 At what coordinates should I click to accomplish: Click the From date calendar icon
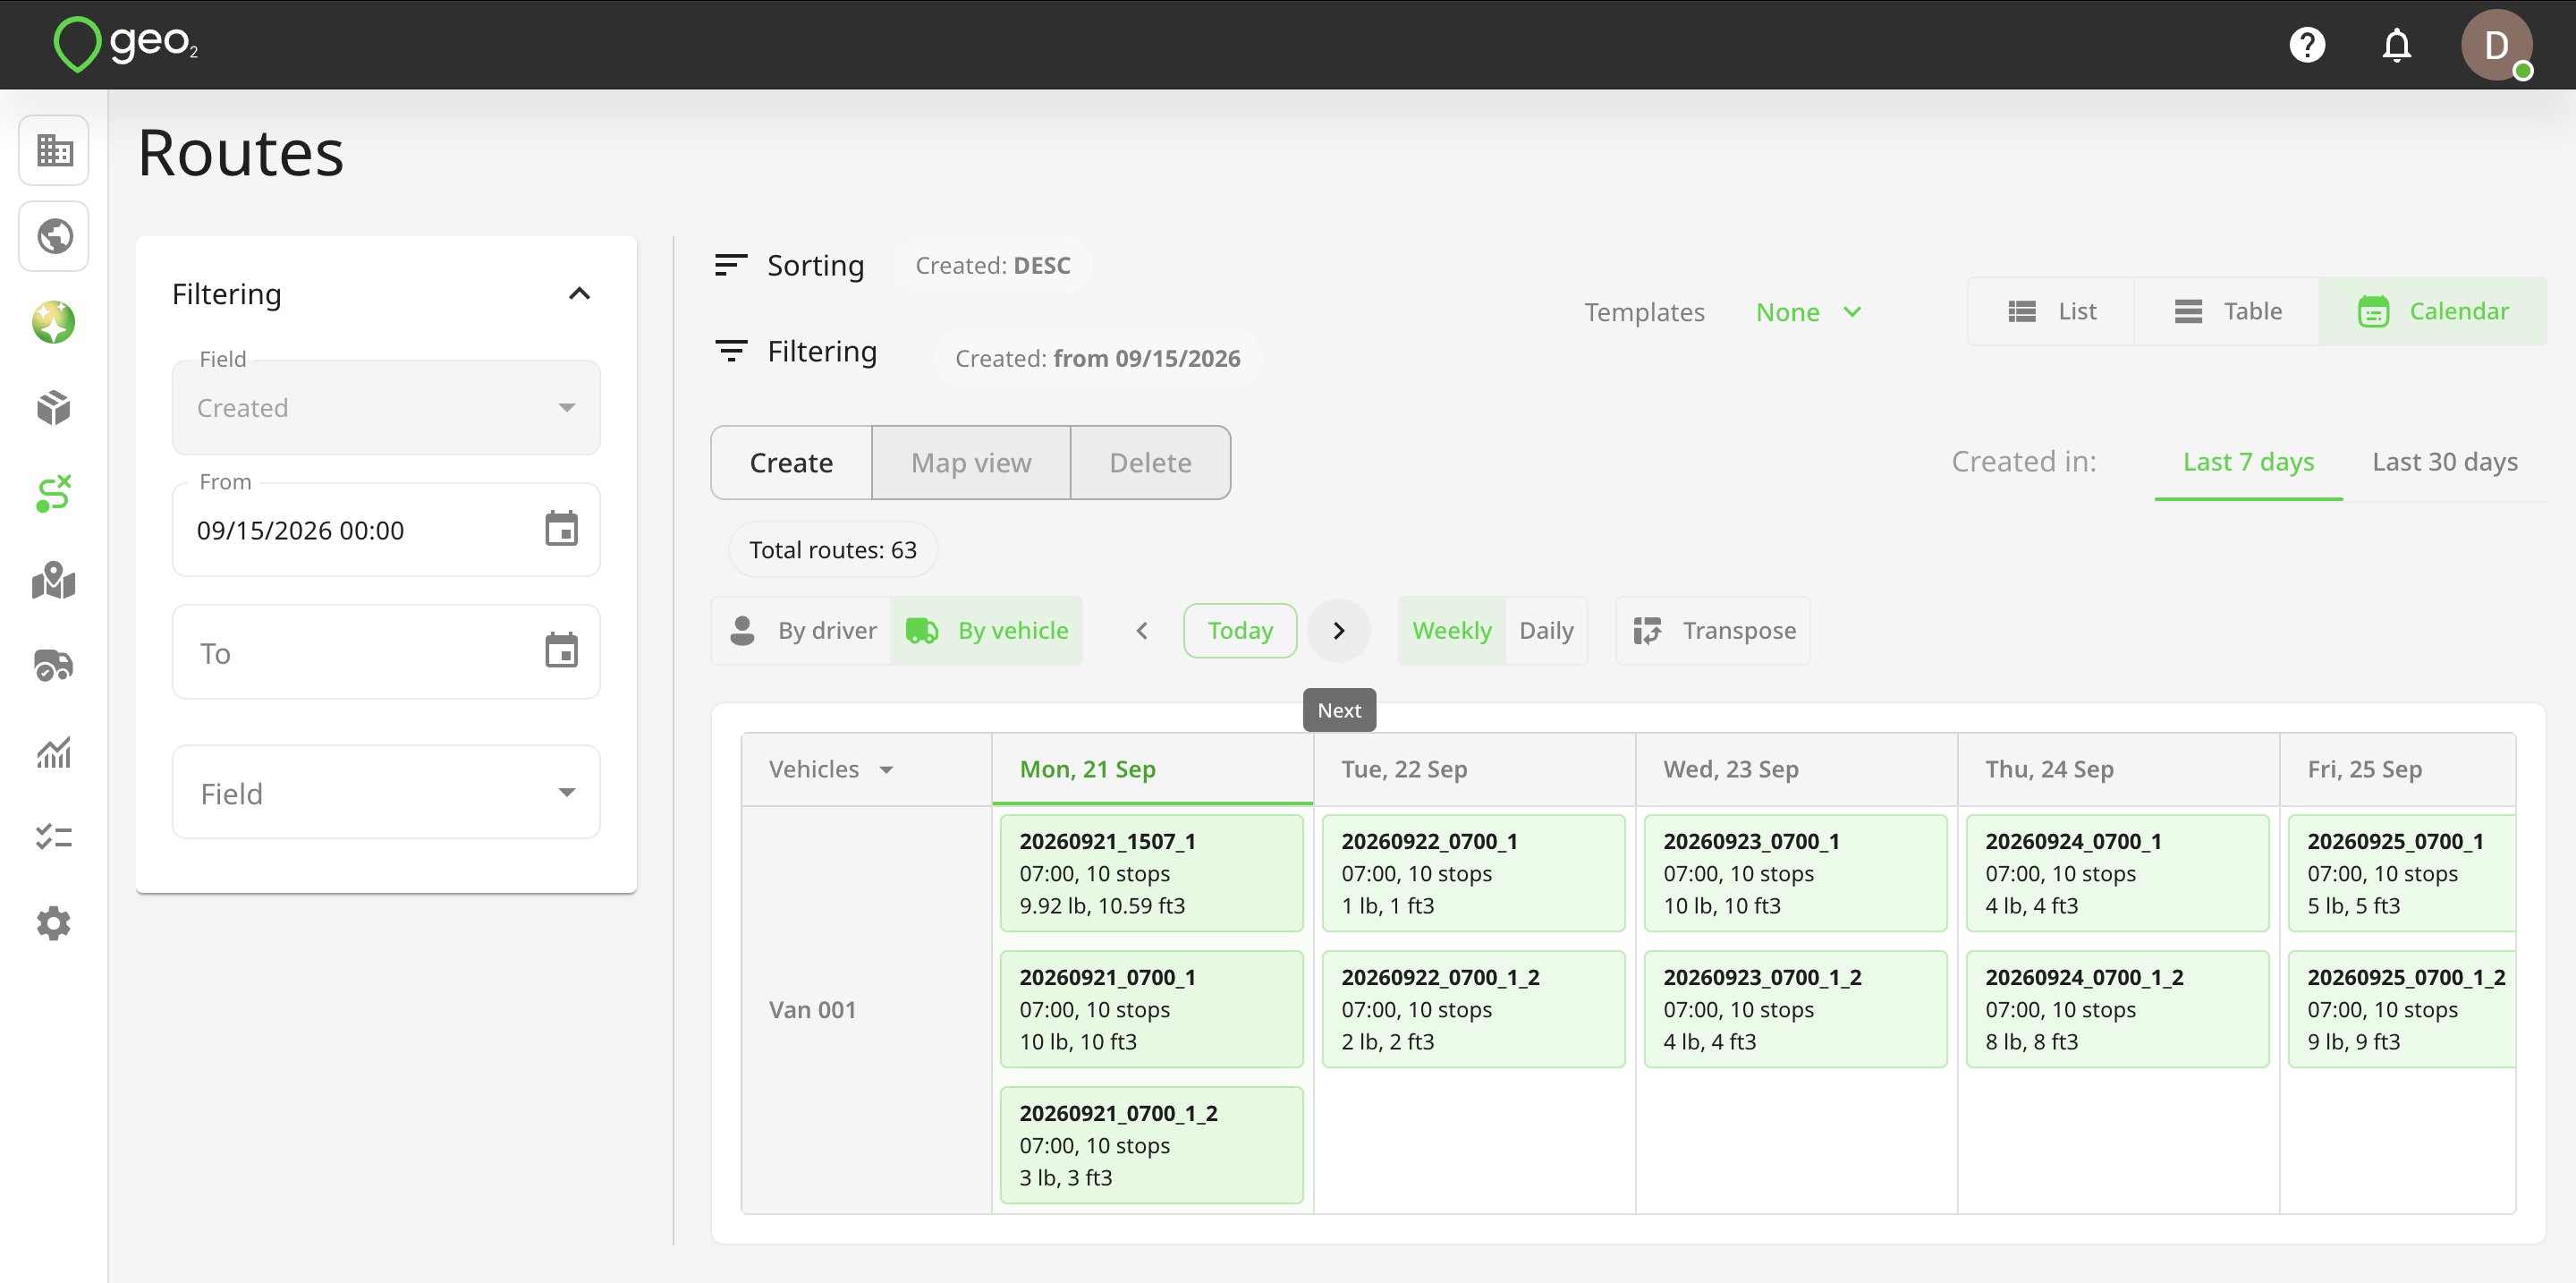point(561,529)
